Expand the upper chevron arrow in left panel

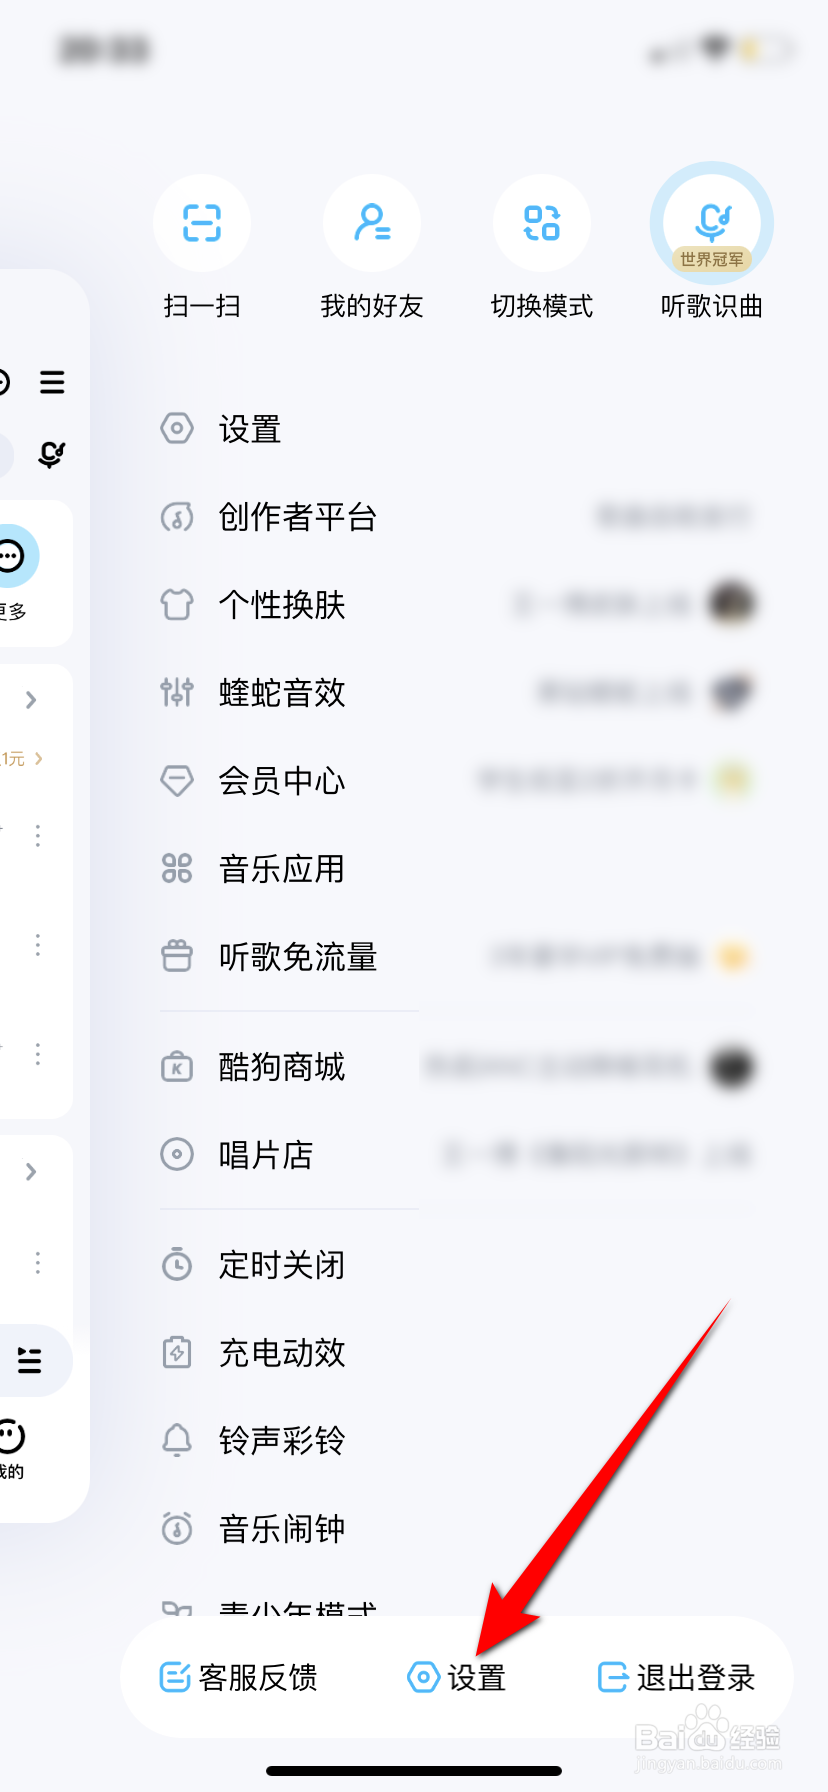[31, 700]
